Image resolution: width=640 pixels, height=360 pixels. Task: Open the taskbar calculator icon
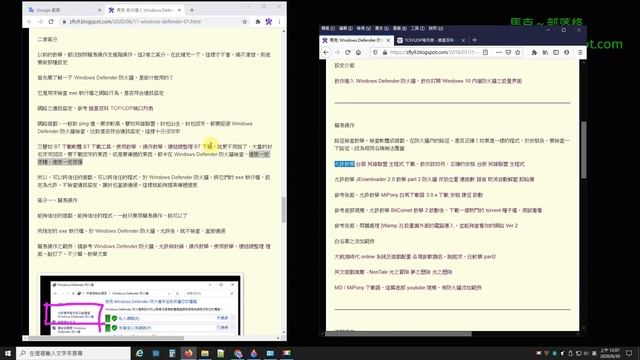172,353
